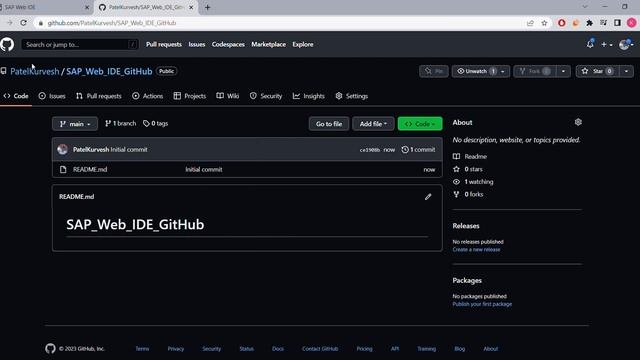Open README.md row's Initial commit message
The image size is (640, 360).
pyautogui.click(x=204, y=169)
